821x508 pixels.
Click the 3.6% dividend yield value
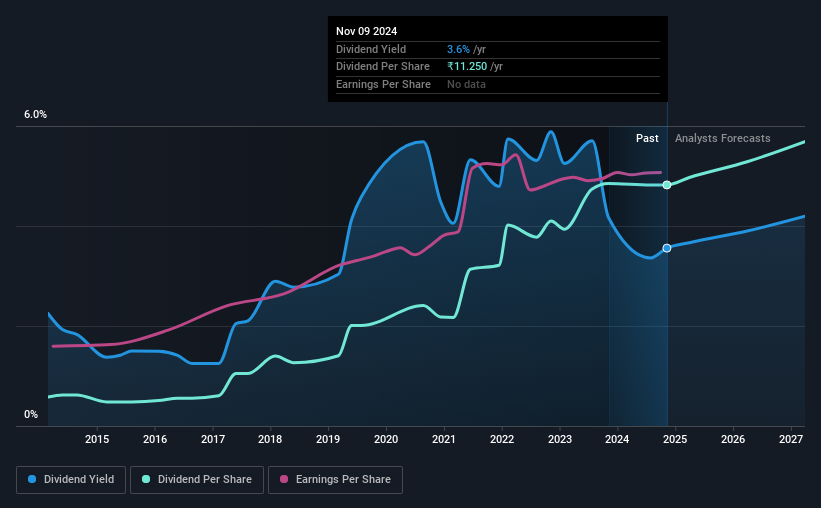click(458, 49)
